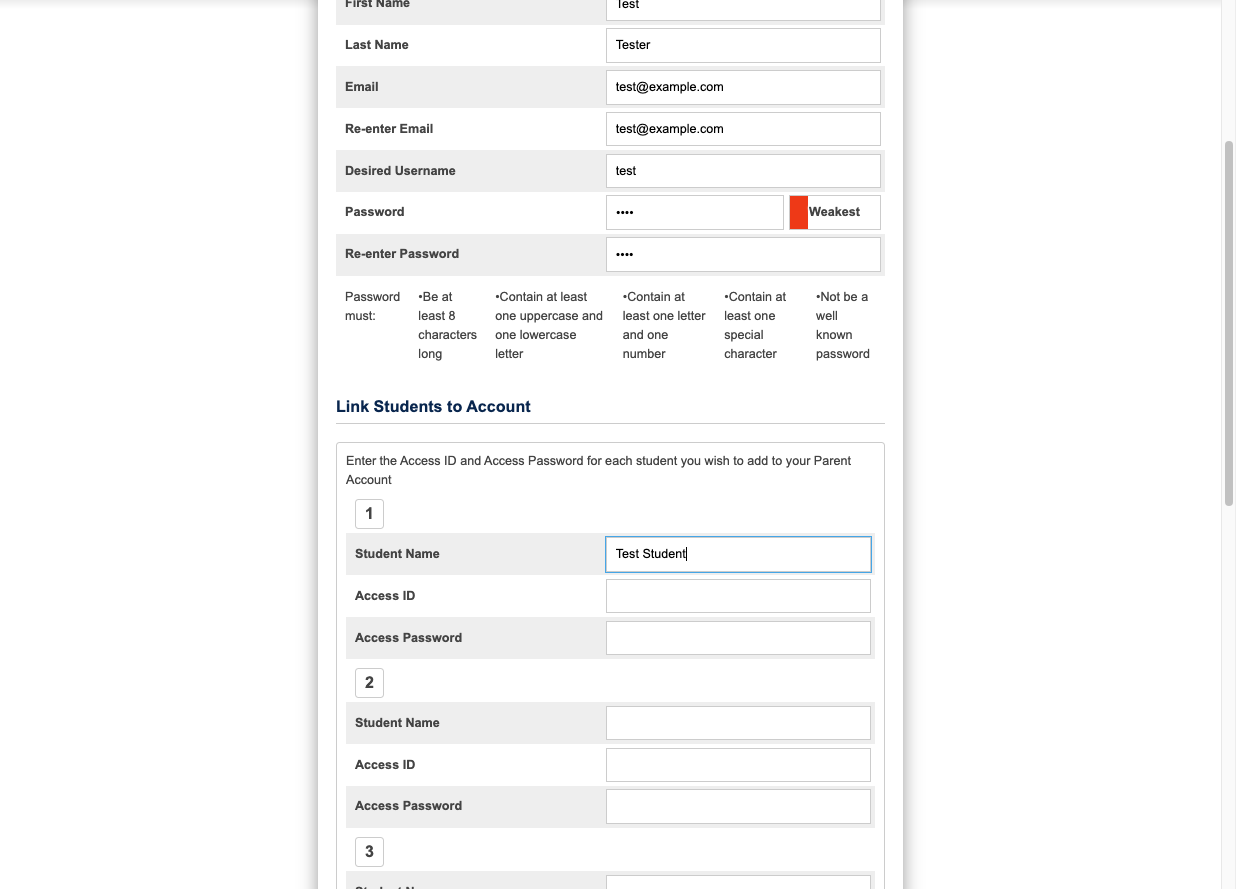
Task: Click the 'one uppercase and one lowercase letter' rule
Action: coord(549,325)
